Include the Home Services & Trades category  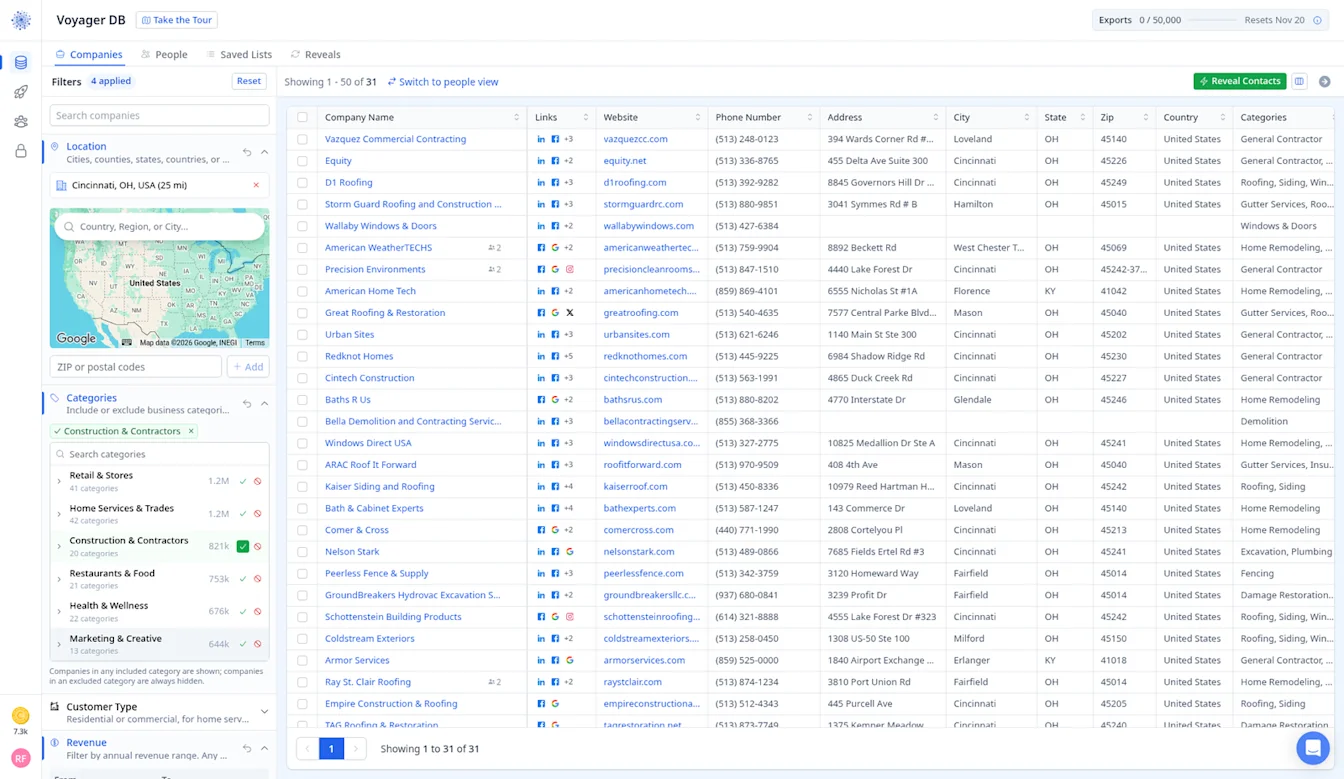(x=243, y=514)
